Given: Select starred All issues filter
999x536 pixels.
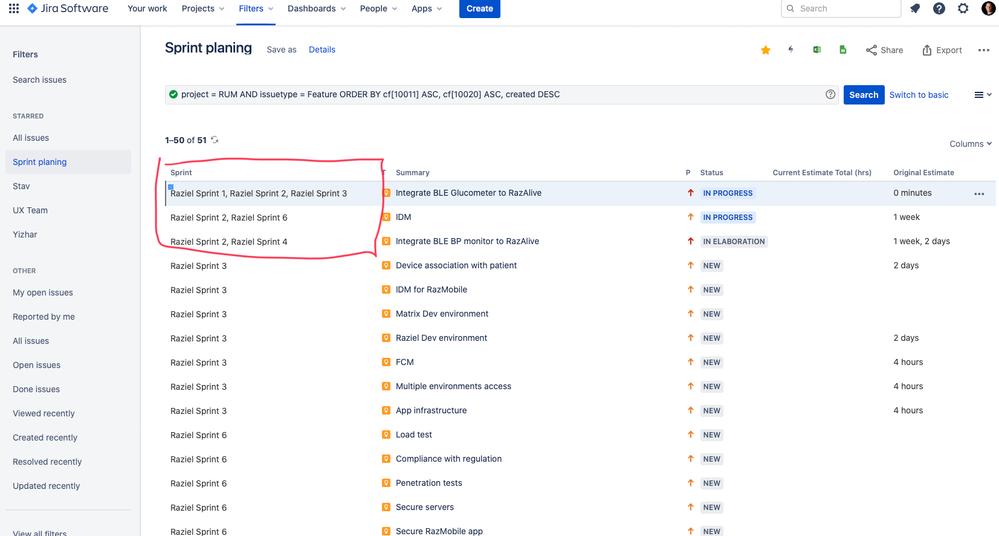Looking at the screenshot, I should [x=31, y=138].
